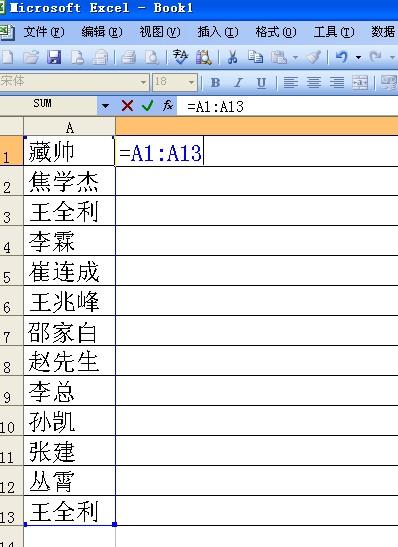Click cell with 焦学杰
The image size is (398, 547).
point(69,181)
